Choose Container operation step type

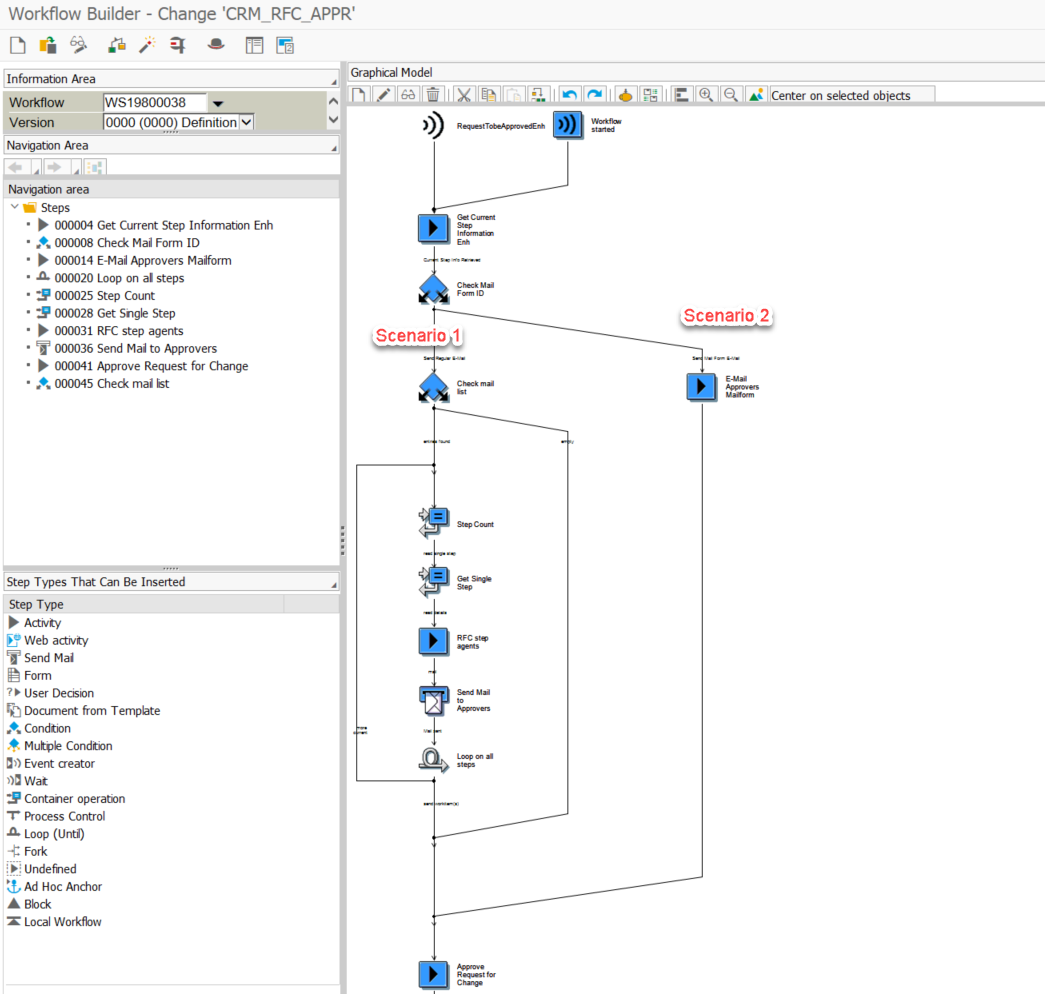pyautogui.click(x=74, y=799)
